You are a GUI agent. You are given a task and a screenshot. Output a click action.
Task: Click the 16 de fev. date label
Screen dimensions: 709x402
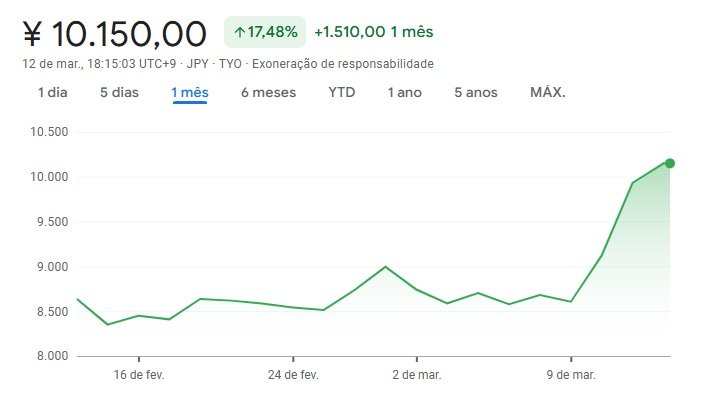pos(139,375)
